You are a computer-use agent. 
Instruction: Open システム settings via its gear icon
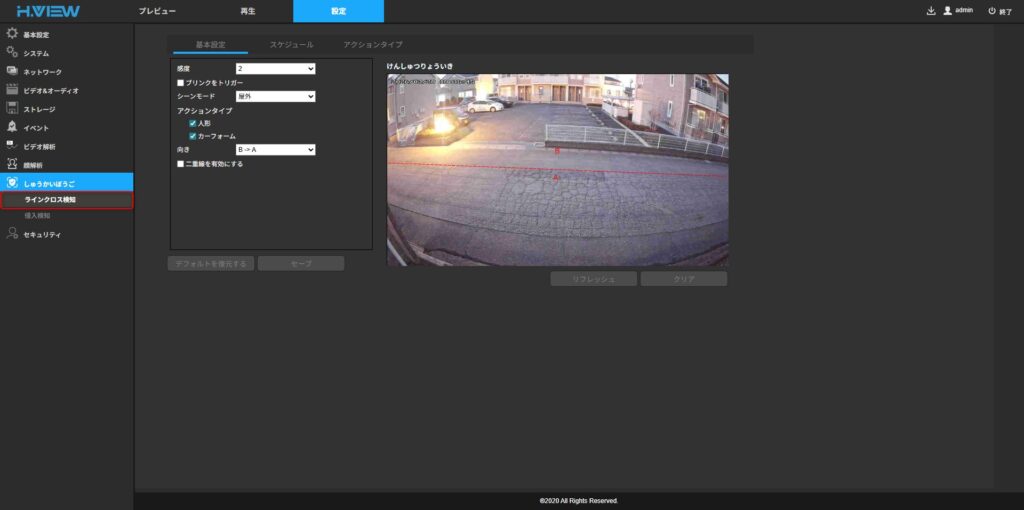point(12,52)
